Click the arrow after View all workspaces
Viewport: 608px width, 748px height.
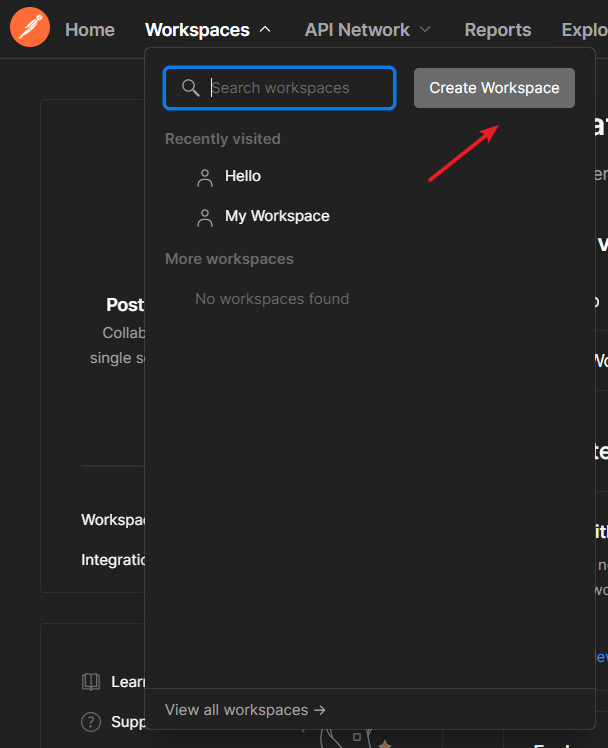[320, 710]
